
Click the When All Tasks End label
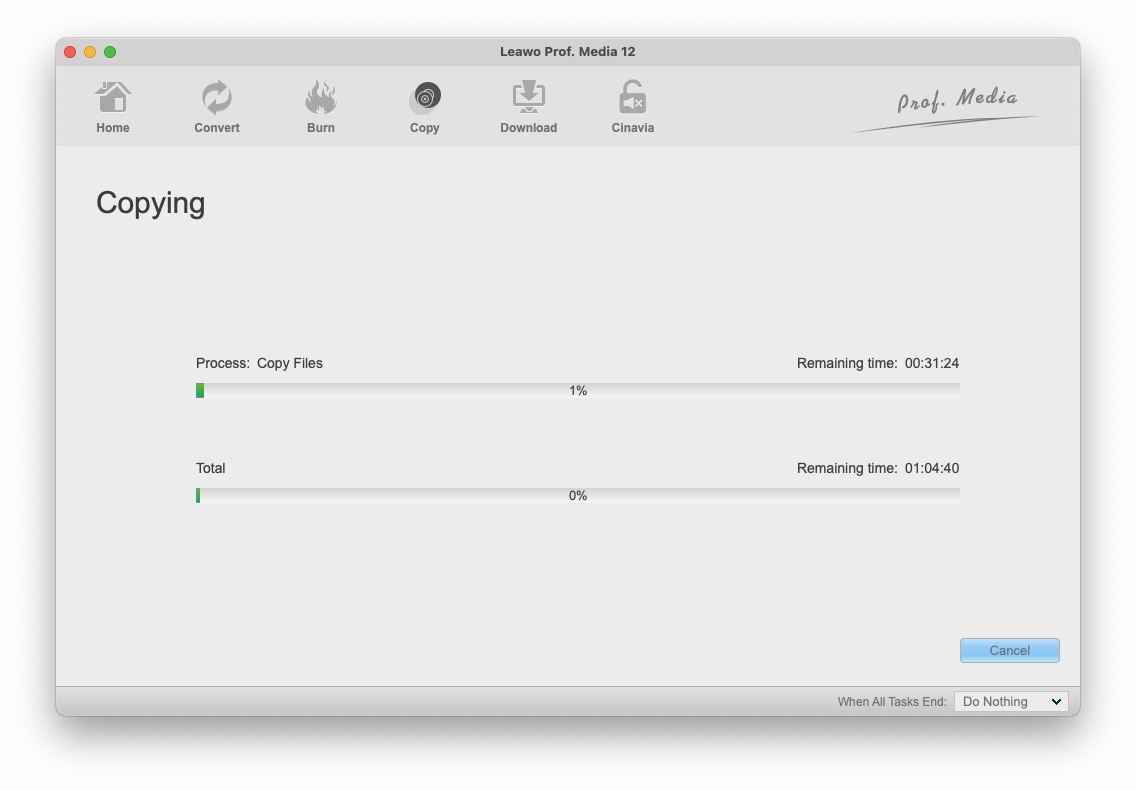891,702
